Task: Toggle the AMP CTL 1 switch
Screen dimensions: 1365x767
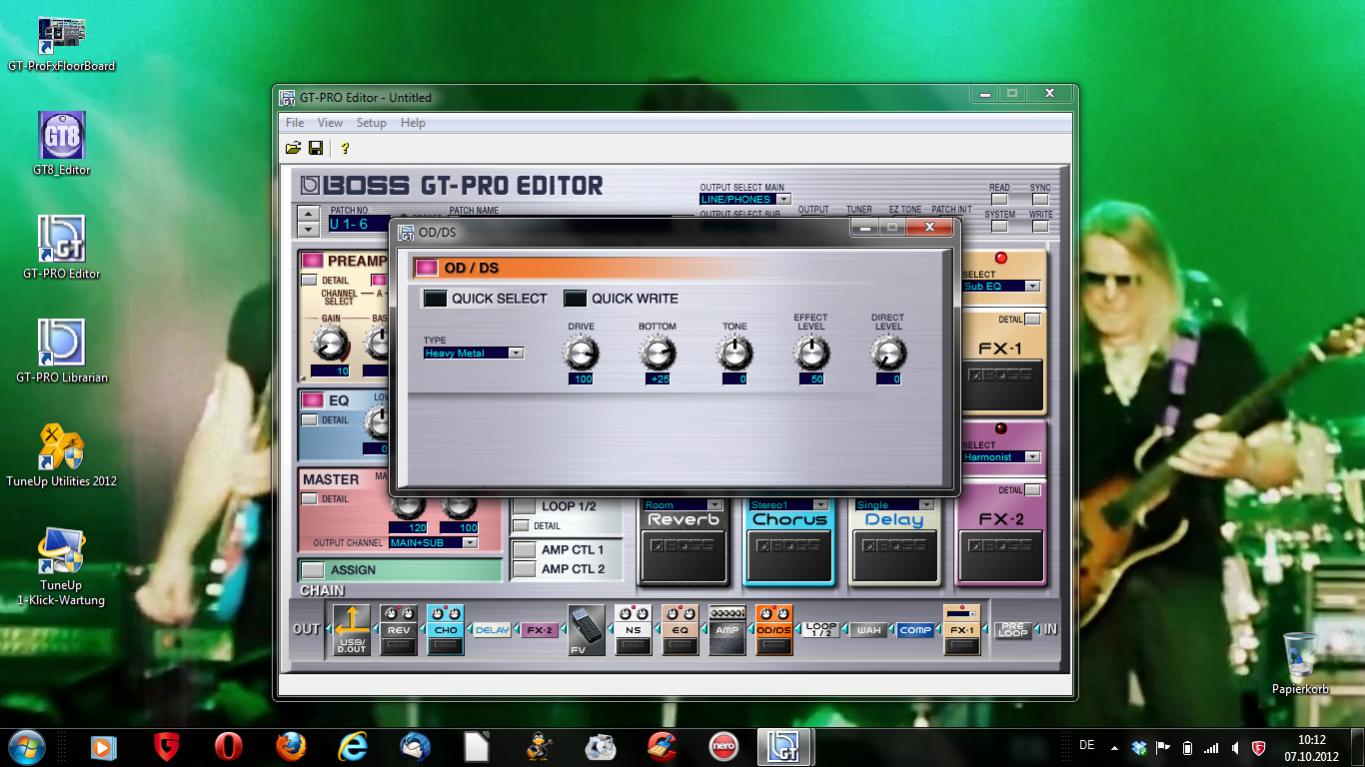Action: point(524,549)
